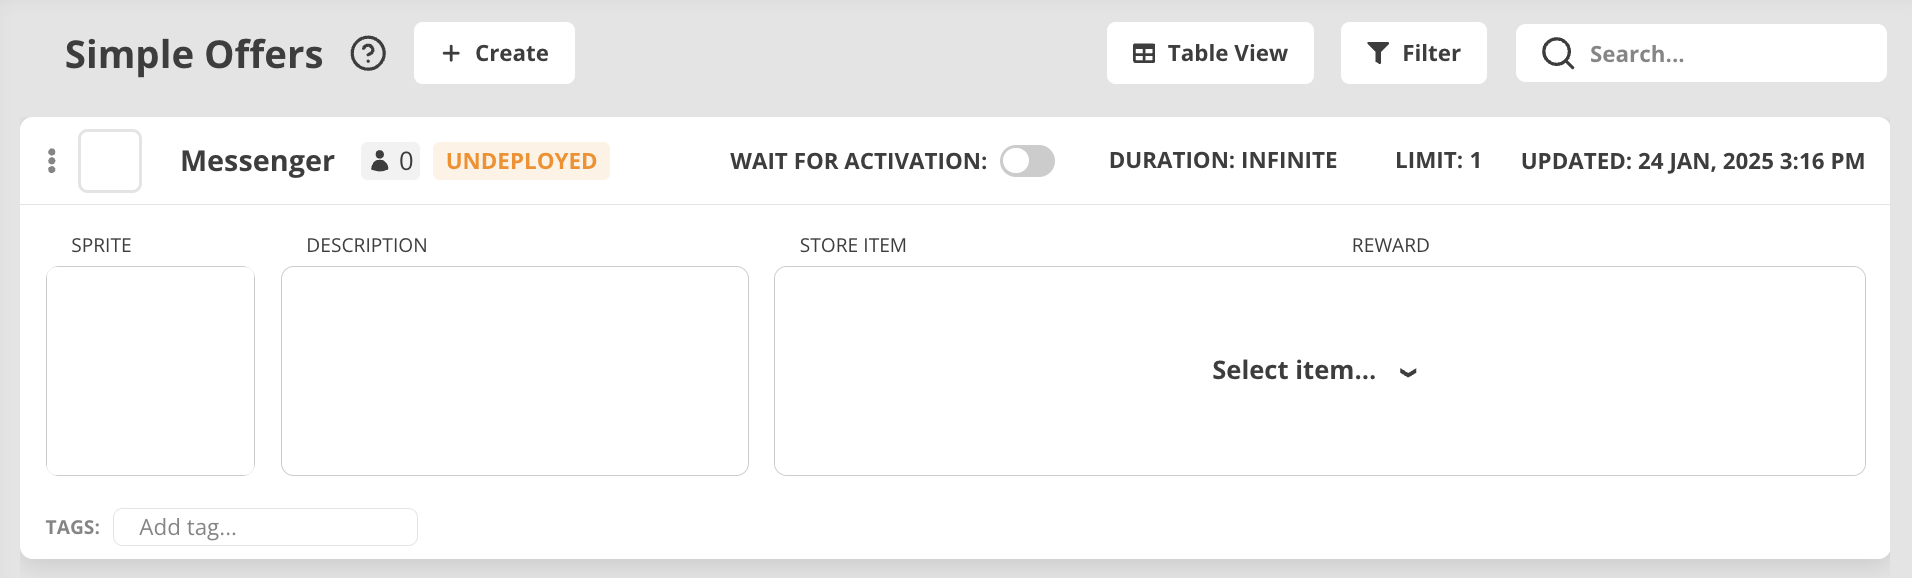1912x578 pixels.
Task: Click the Sprite image box
Action: point(150,371)
